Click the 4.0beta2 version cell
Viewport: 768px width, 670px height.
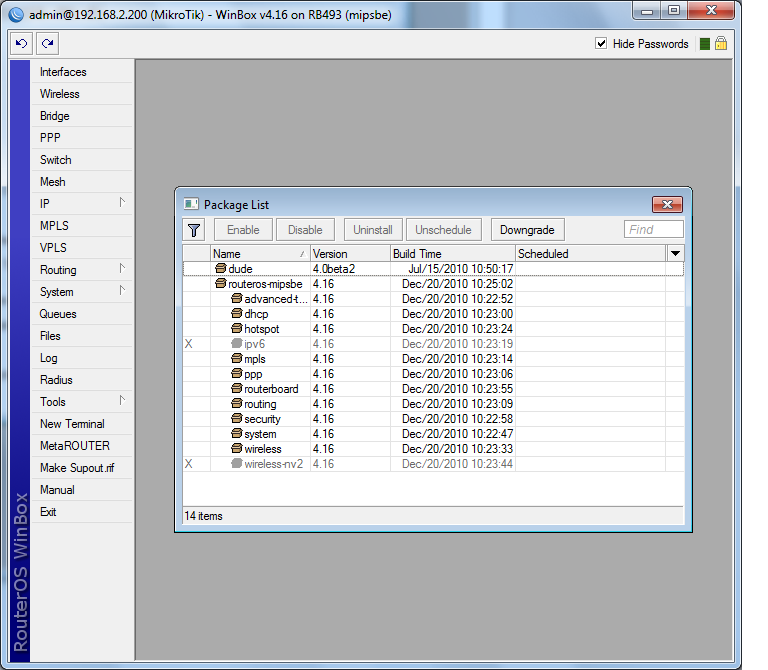350,269
